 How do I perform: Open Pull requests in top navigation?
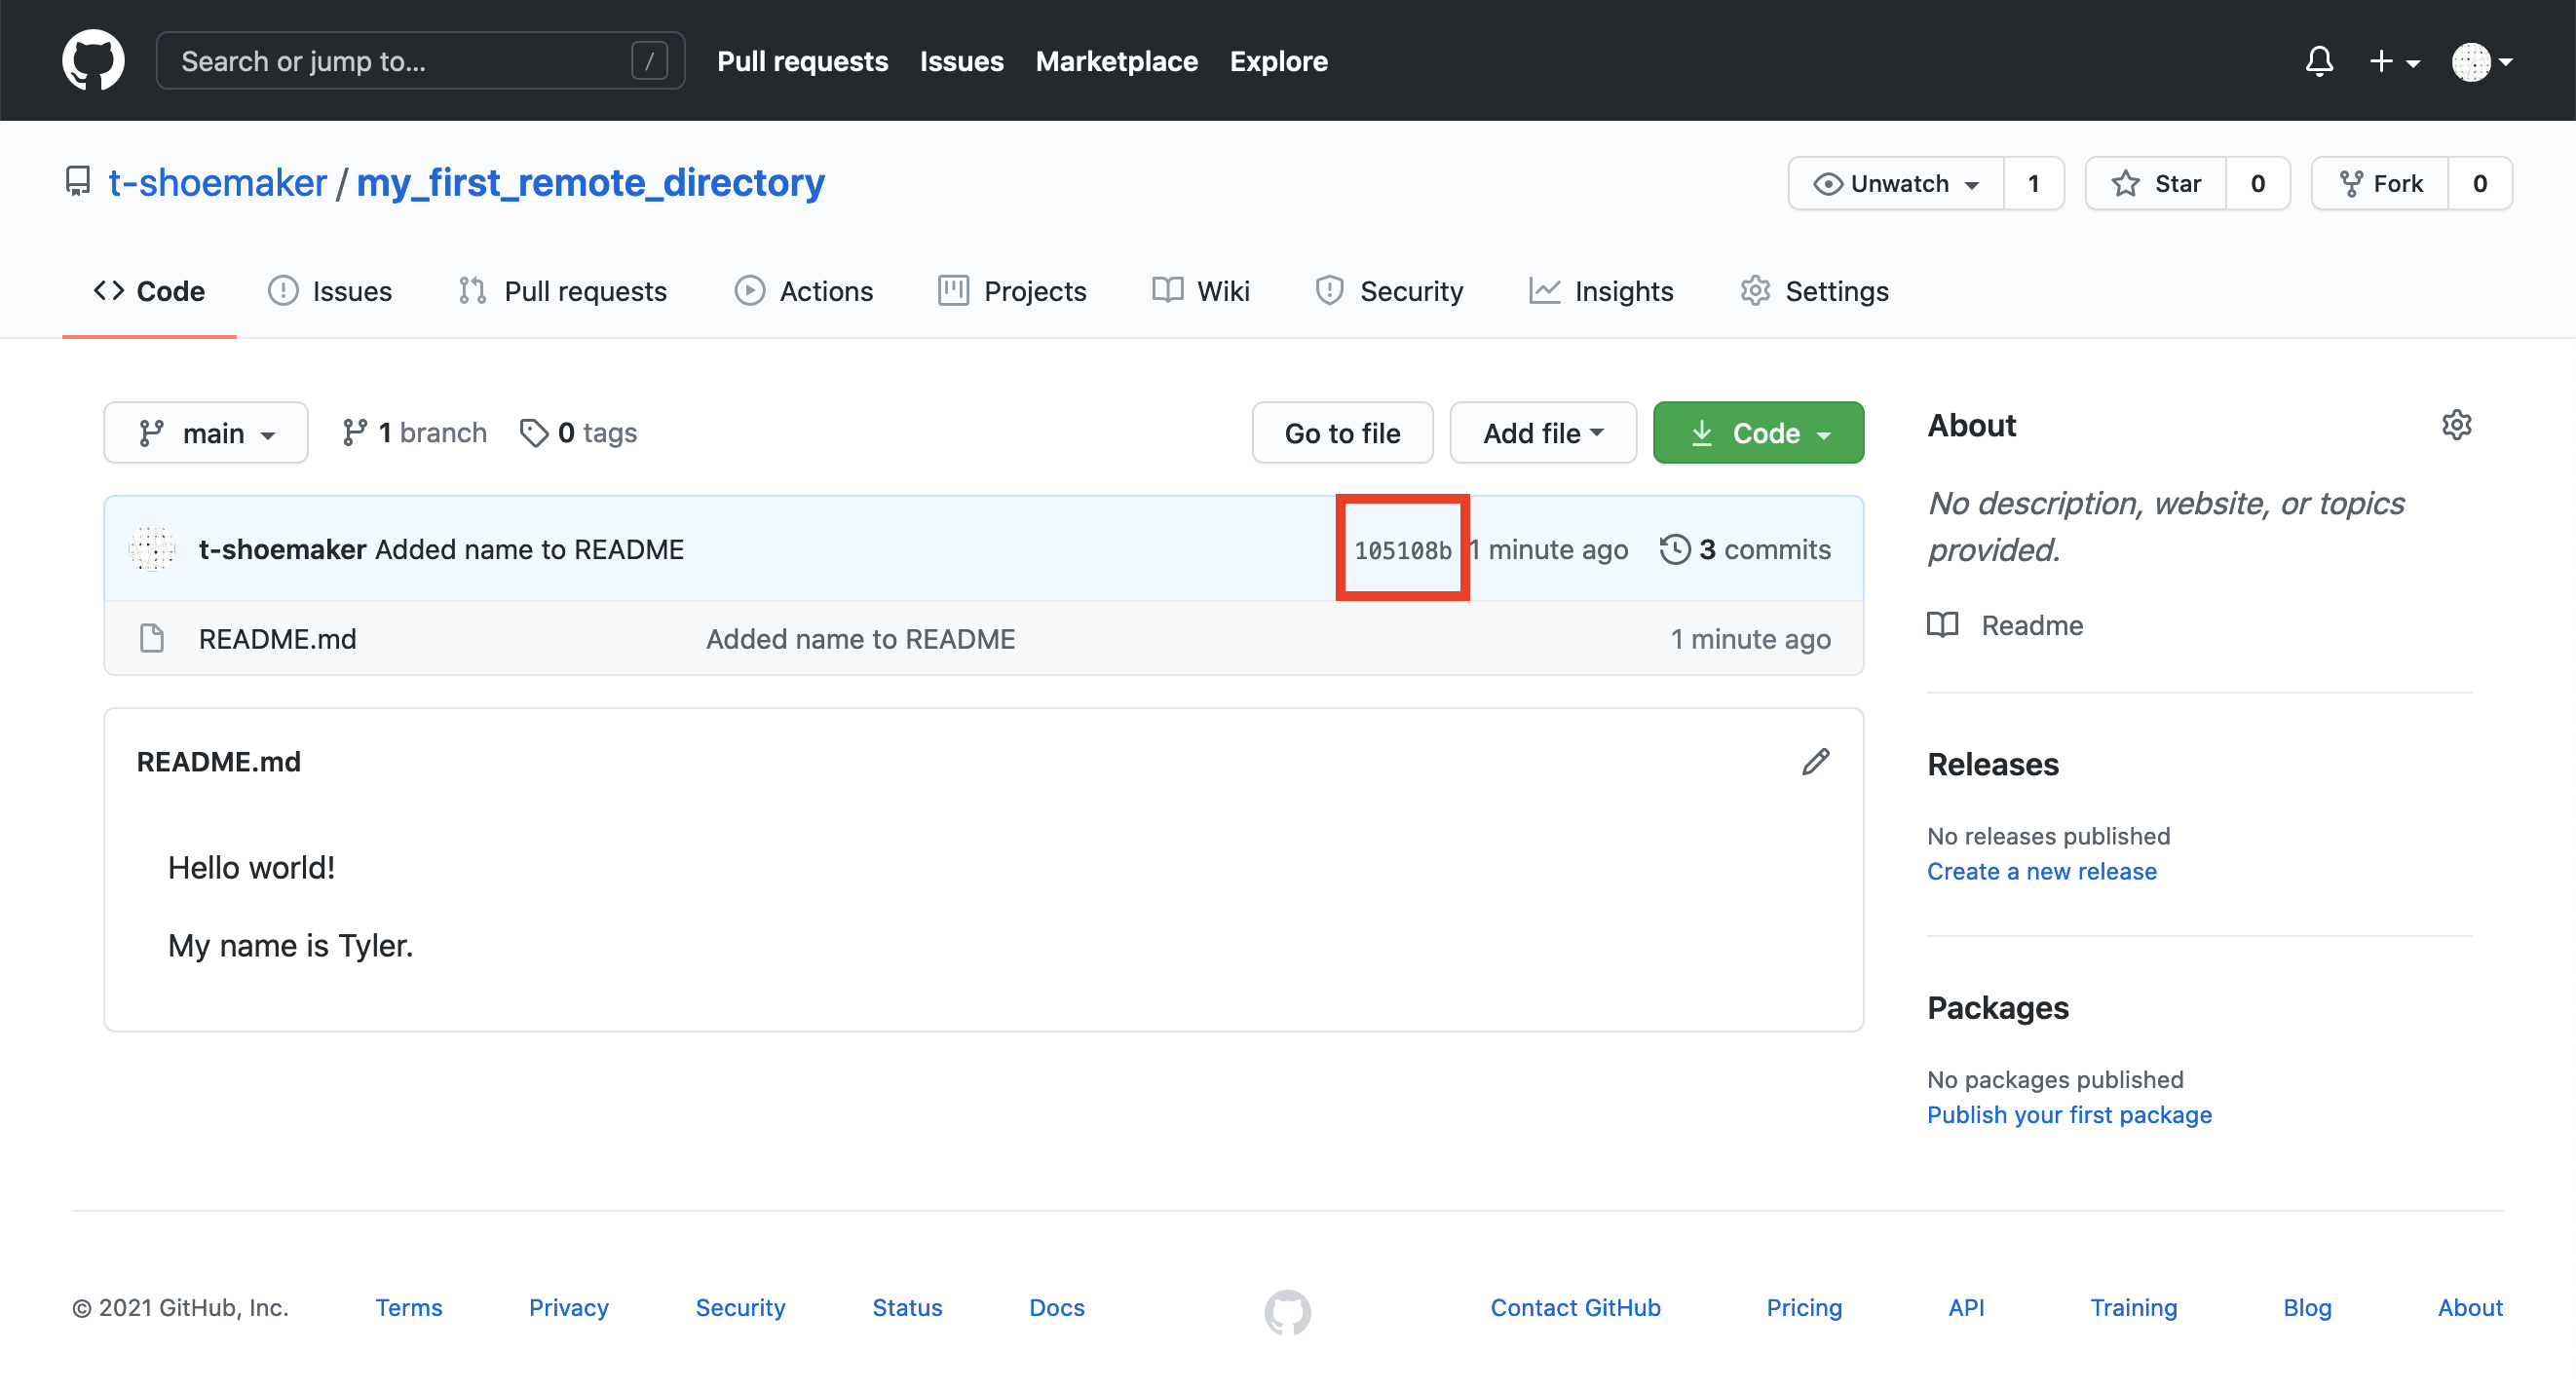pyautogui.click(x=802, y=61)
